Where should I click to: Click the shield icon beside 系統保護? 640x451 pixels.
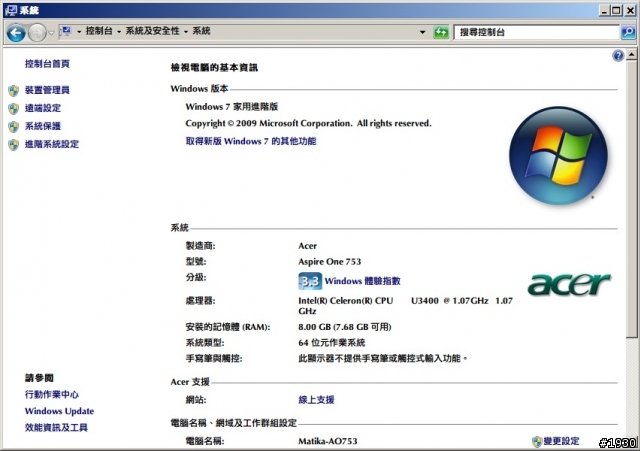pyautogui.click(x=13, y=127)
